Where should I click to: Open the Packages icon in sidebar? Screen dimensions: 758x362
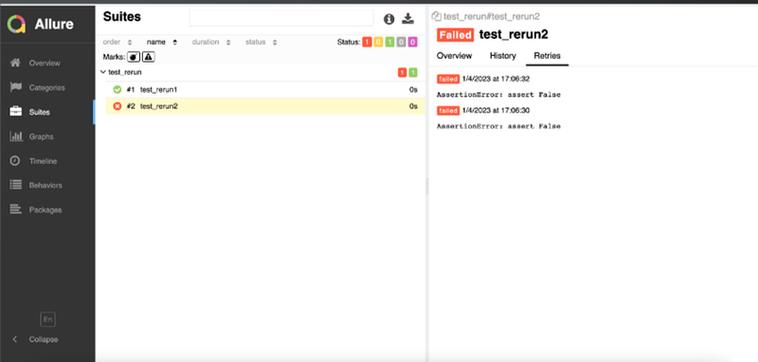[15, 209]
